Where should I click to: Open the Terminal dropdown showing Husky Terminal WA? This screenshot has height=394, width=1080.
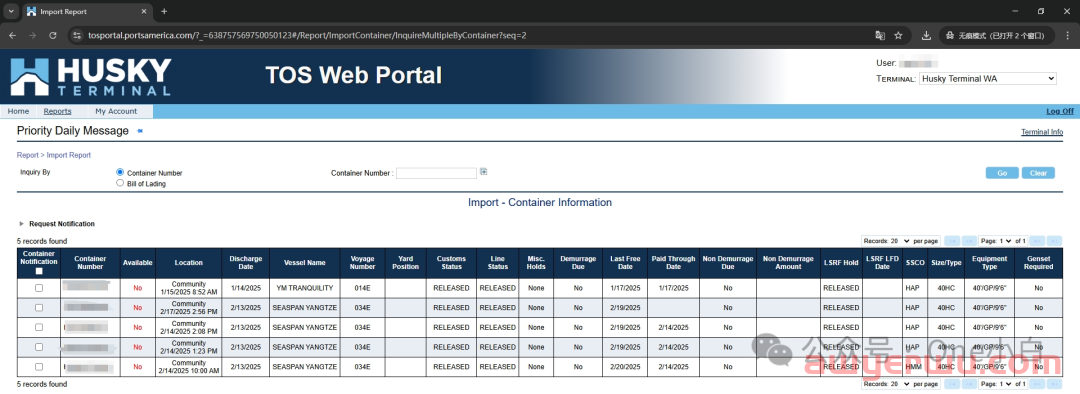[x=988, y=79]
